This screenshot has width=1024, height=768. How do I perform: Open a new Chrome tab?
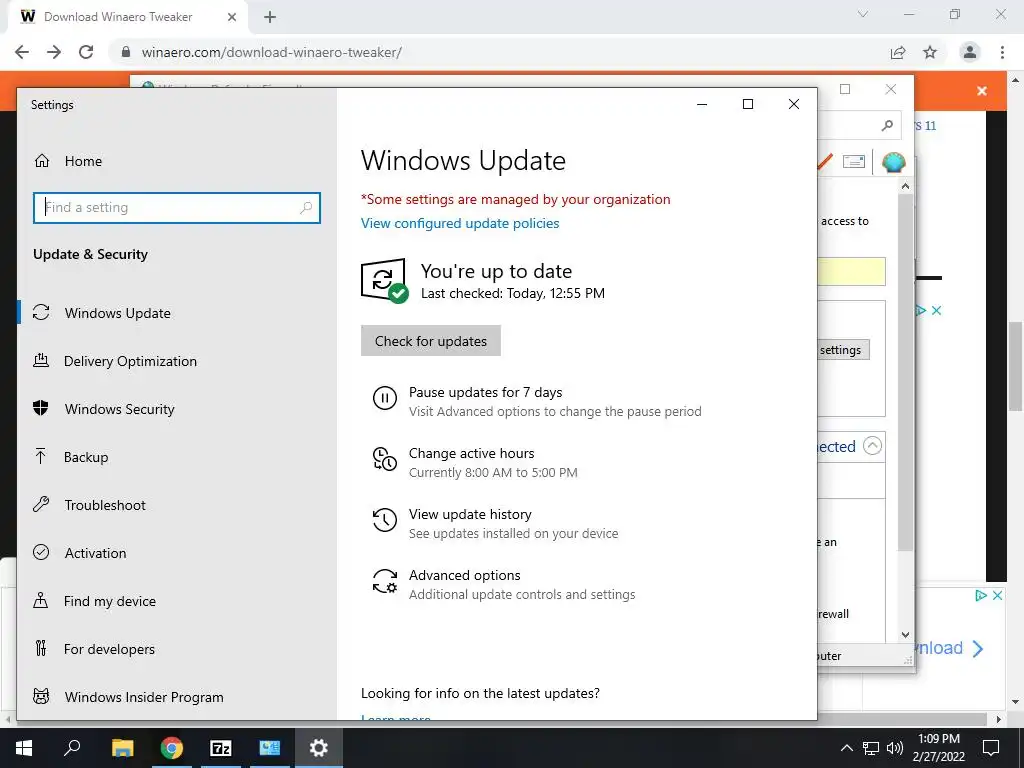coord(270,17)
